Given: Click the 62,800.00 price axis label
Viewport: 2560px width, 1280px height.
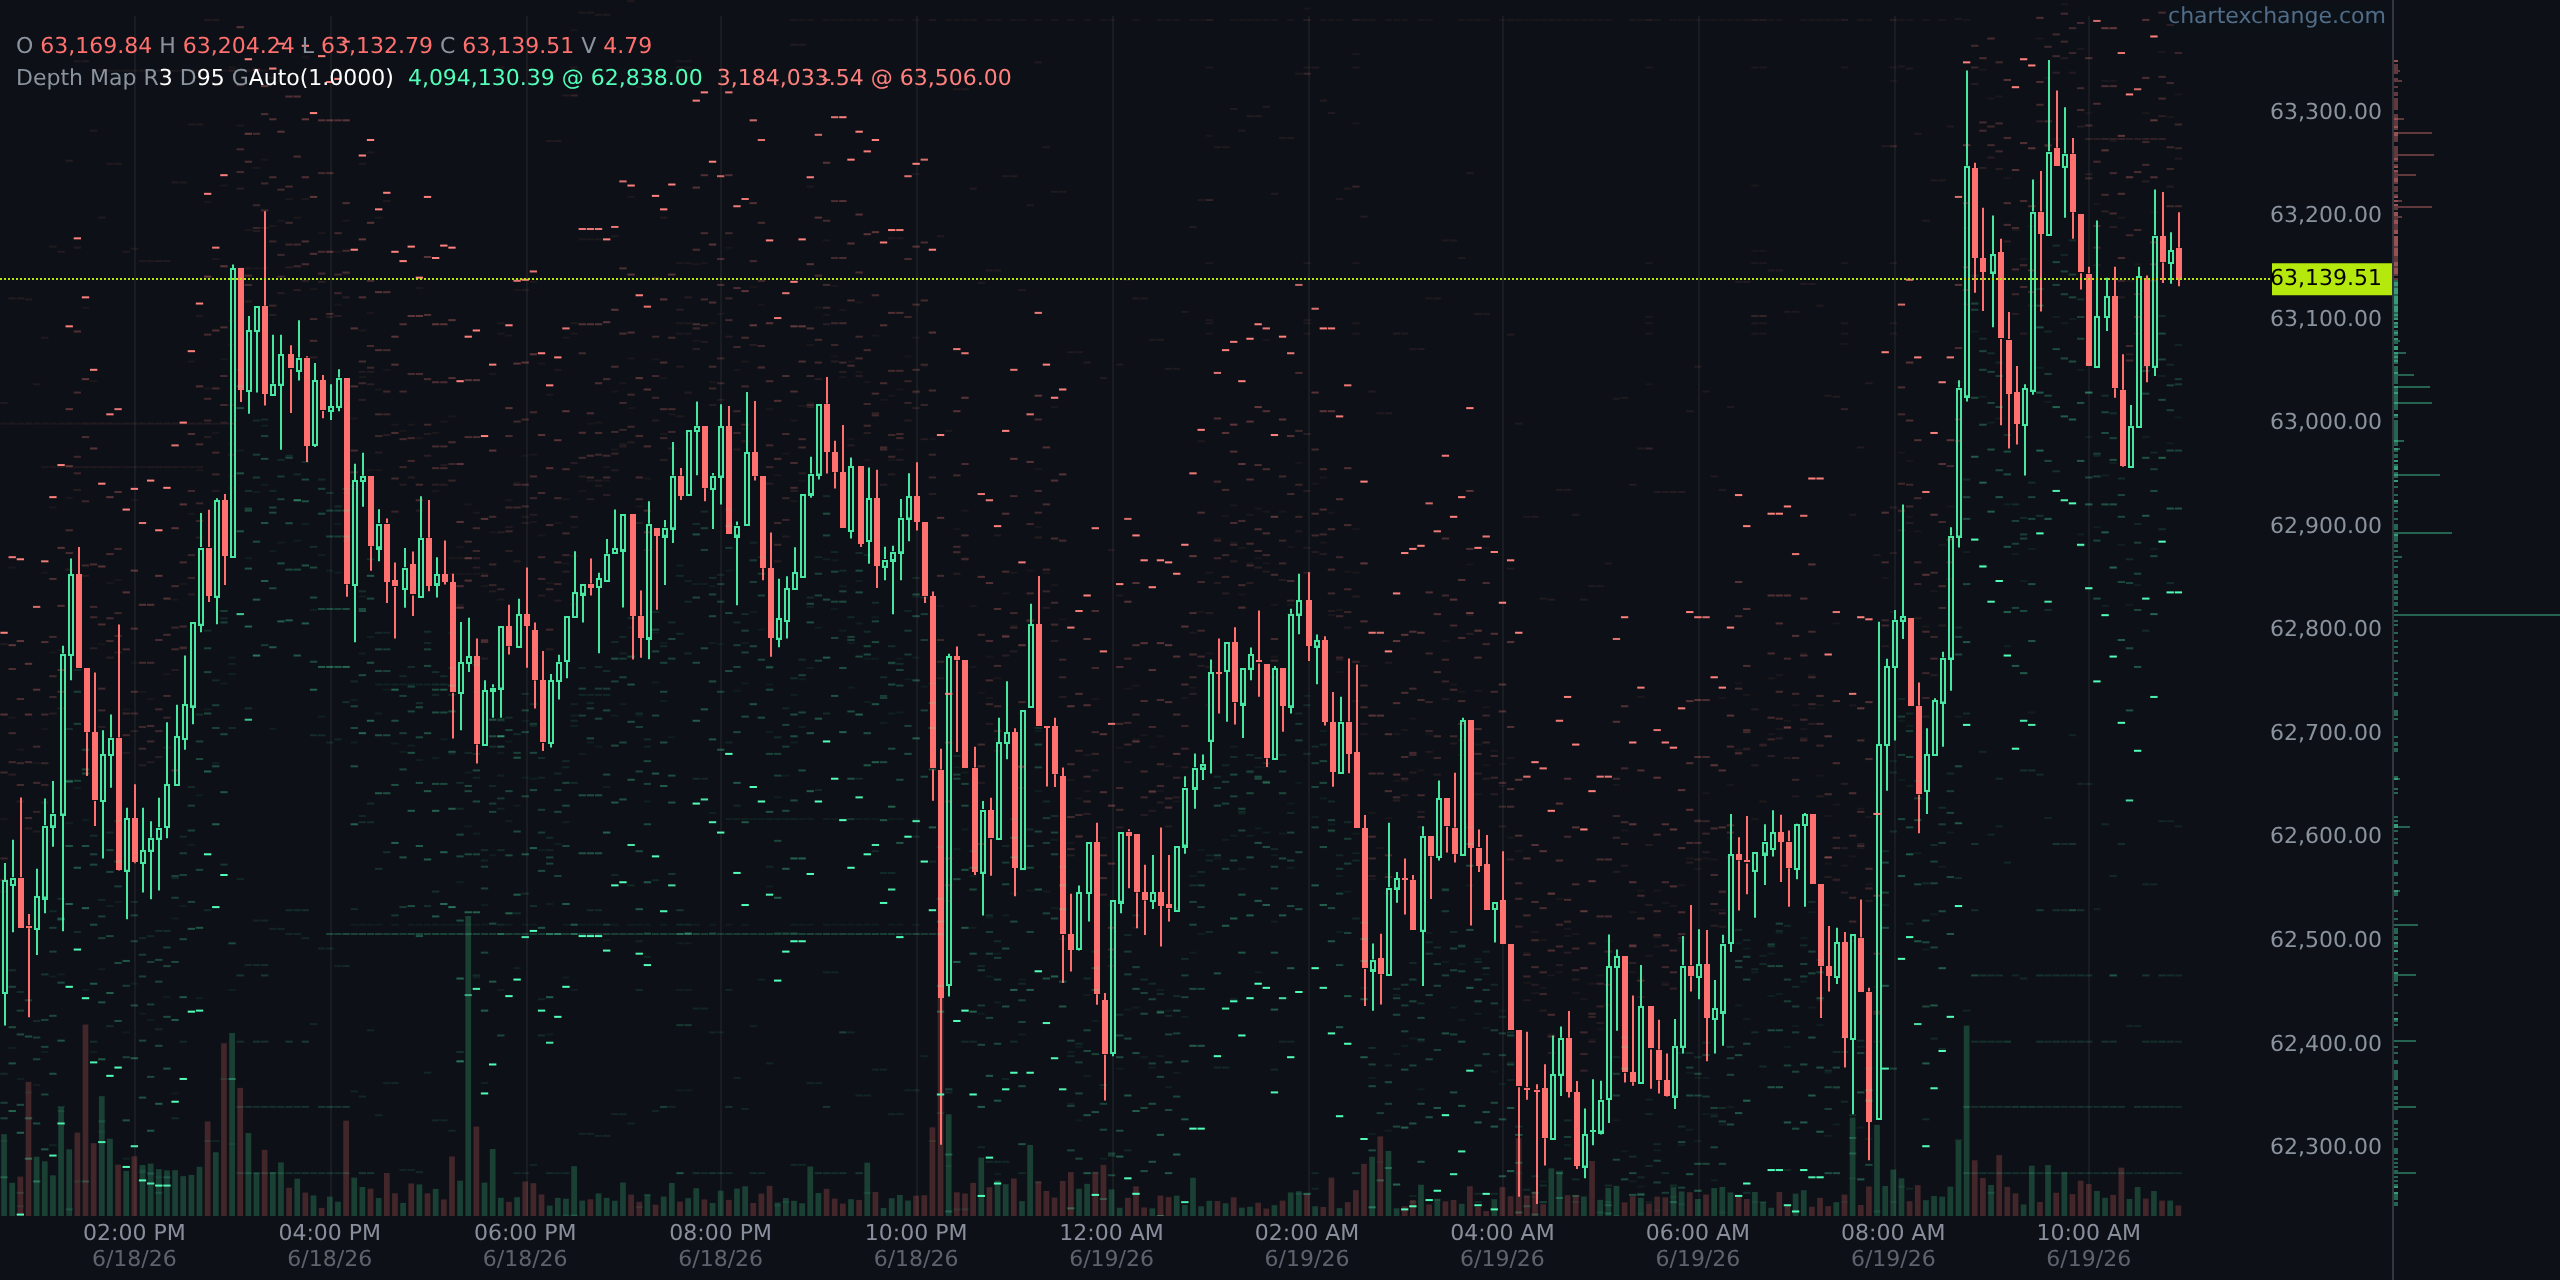Looking at the screenshot, I should coord(2326,628).
